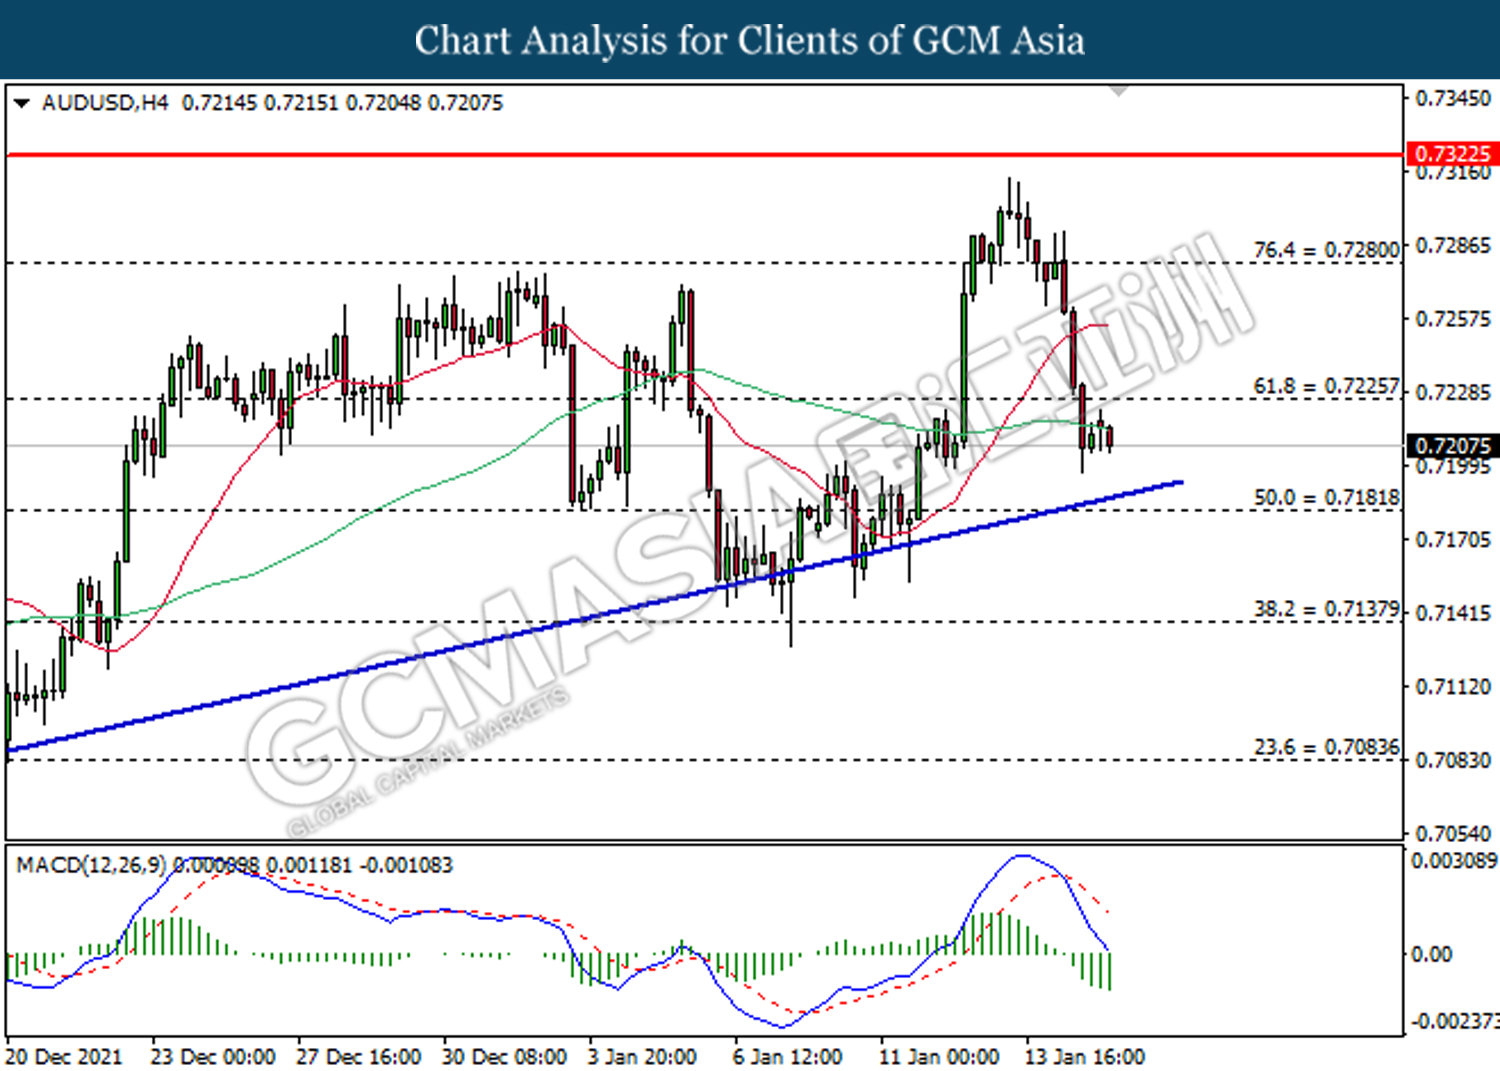This screenshot has width=1500, height=1071.
Task: Click the 0.72865 price axis value
Action: [x=1453, y=245]
